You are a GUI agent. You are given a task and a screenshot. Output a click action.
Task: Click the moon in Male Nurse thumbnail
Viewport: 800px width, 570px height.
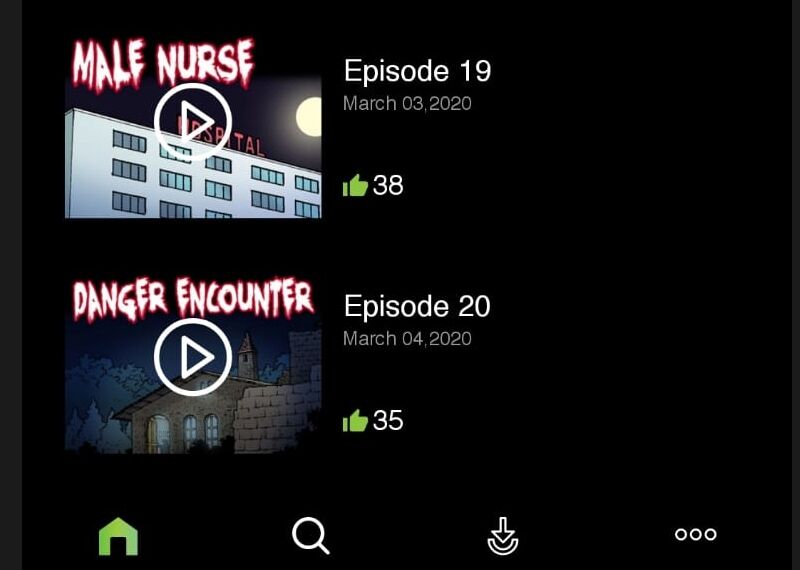click(x=309, y=117)
